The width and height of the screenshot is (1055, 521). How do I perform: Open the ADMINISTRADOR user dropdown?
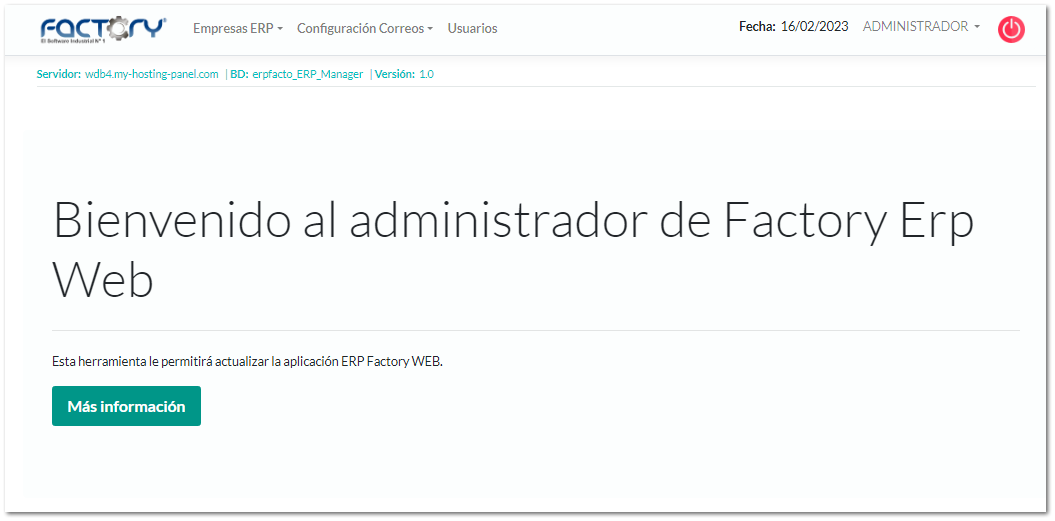(920, 27)
